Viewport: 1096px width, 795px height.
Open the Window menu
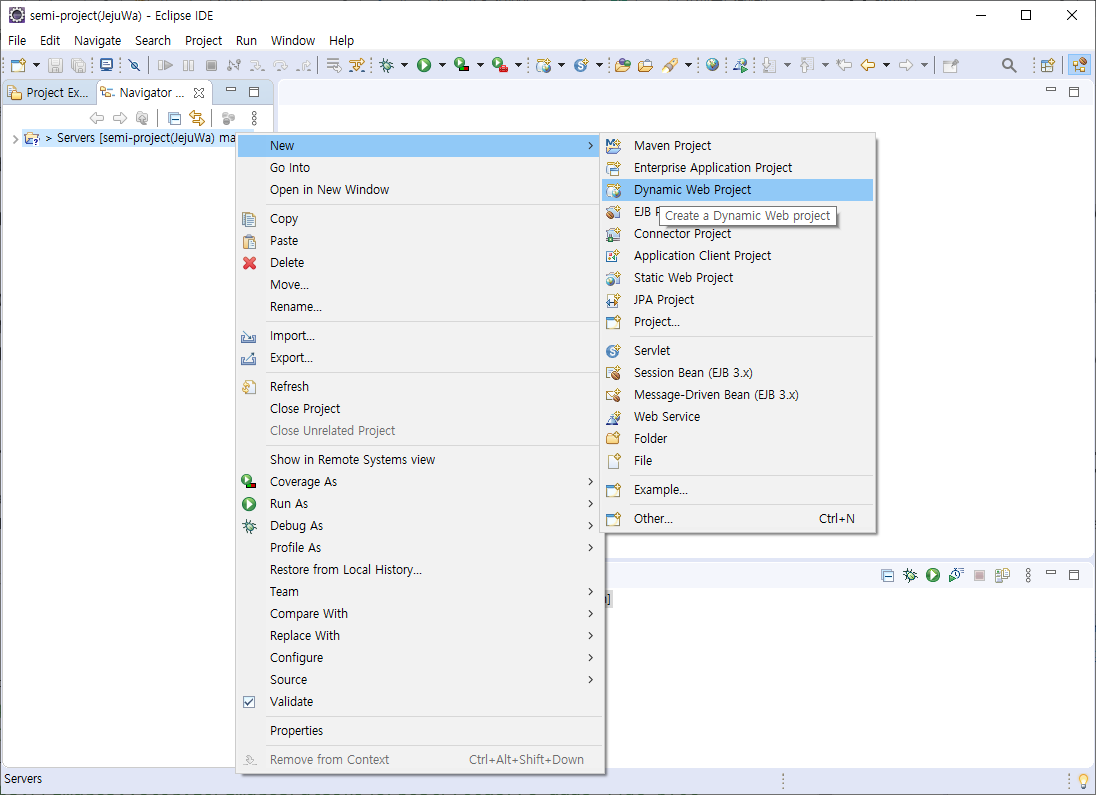pos(293,41)
